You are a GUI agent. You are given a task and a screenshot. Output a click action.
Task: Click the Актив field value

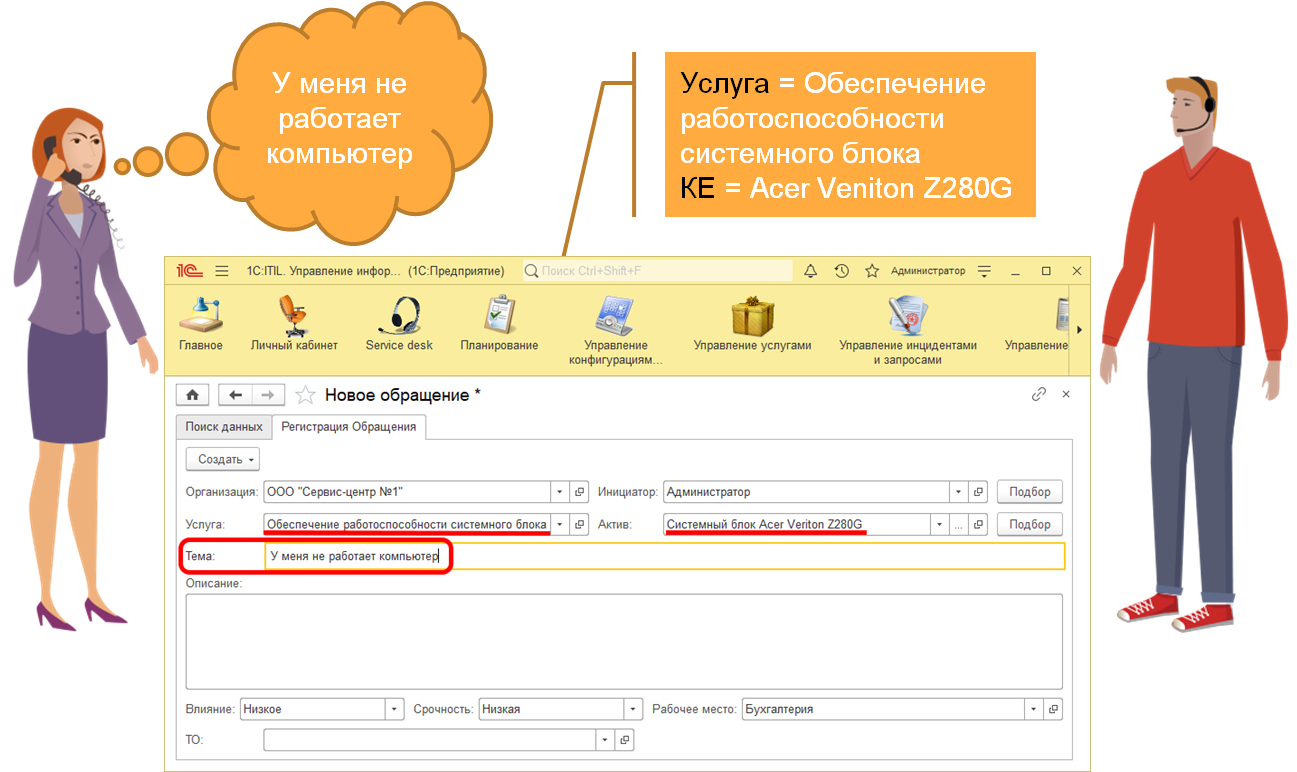click(796, 524)
